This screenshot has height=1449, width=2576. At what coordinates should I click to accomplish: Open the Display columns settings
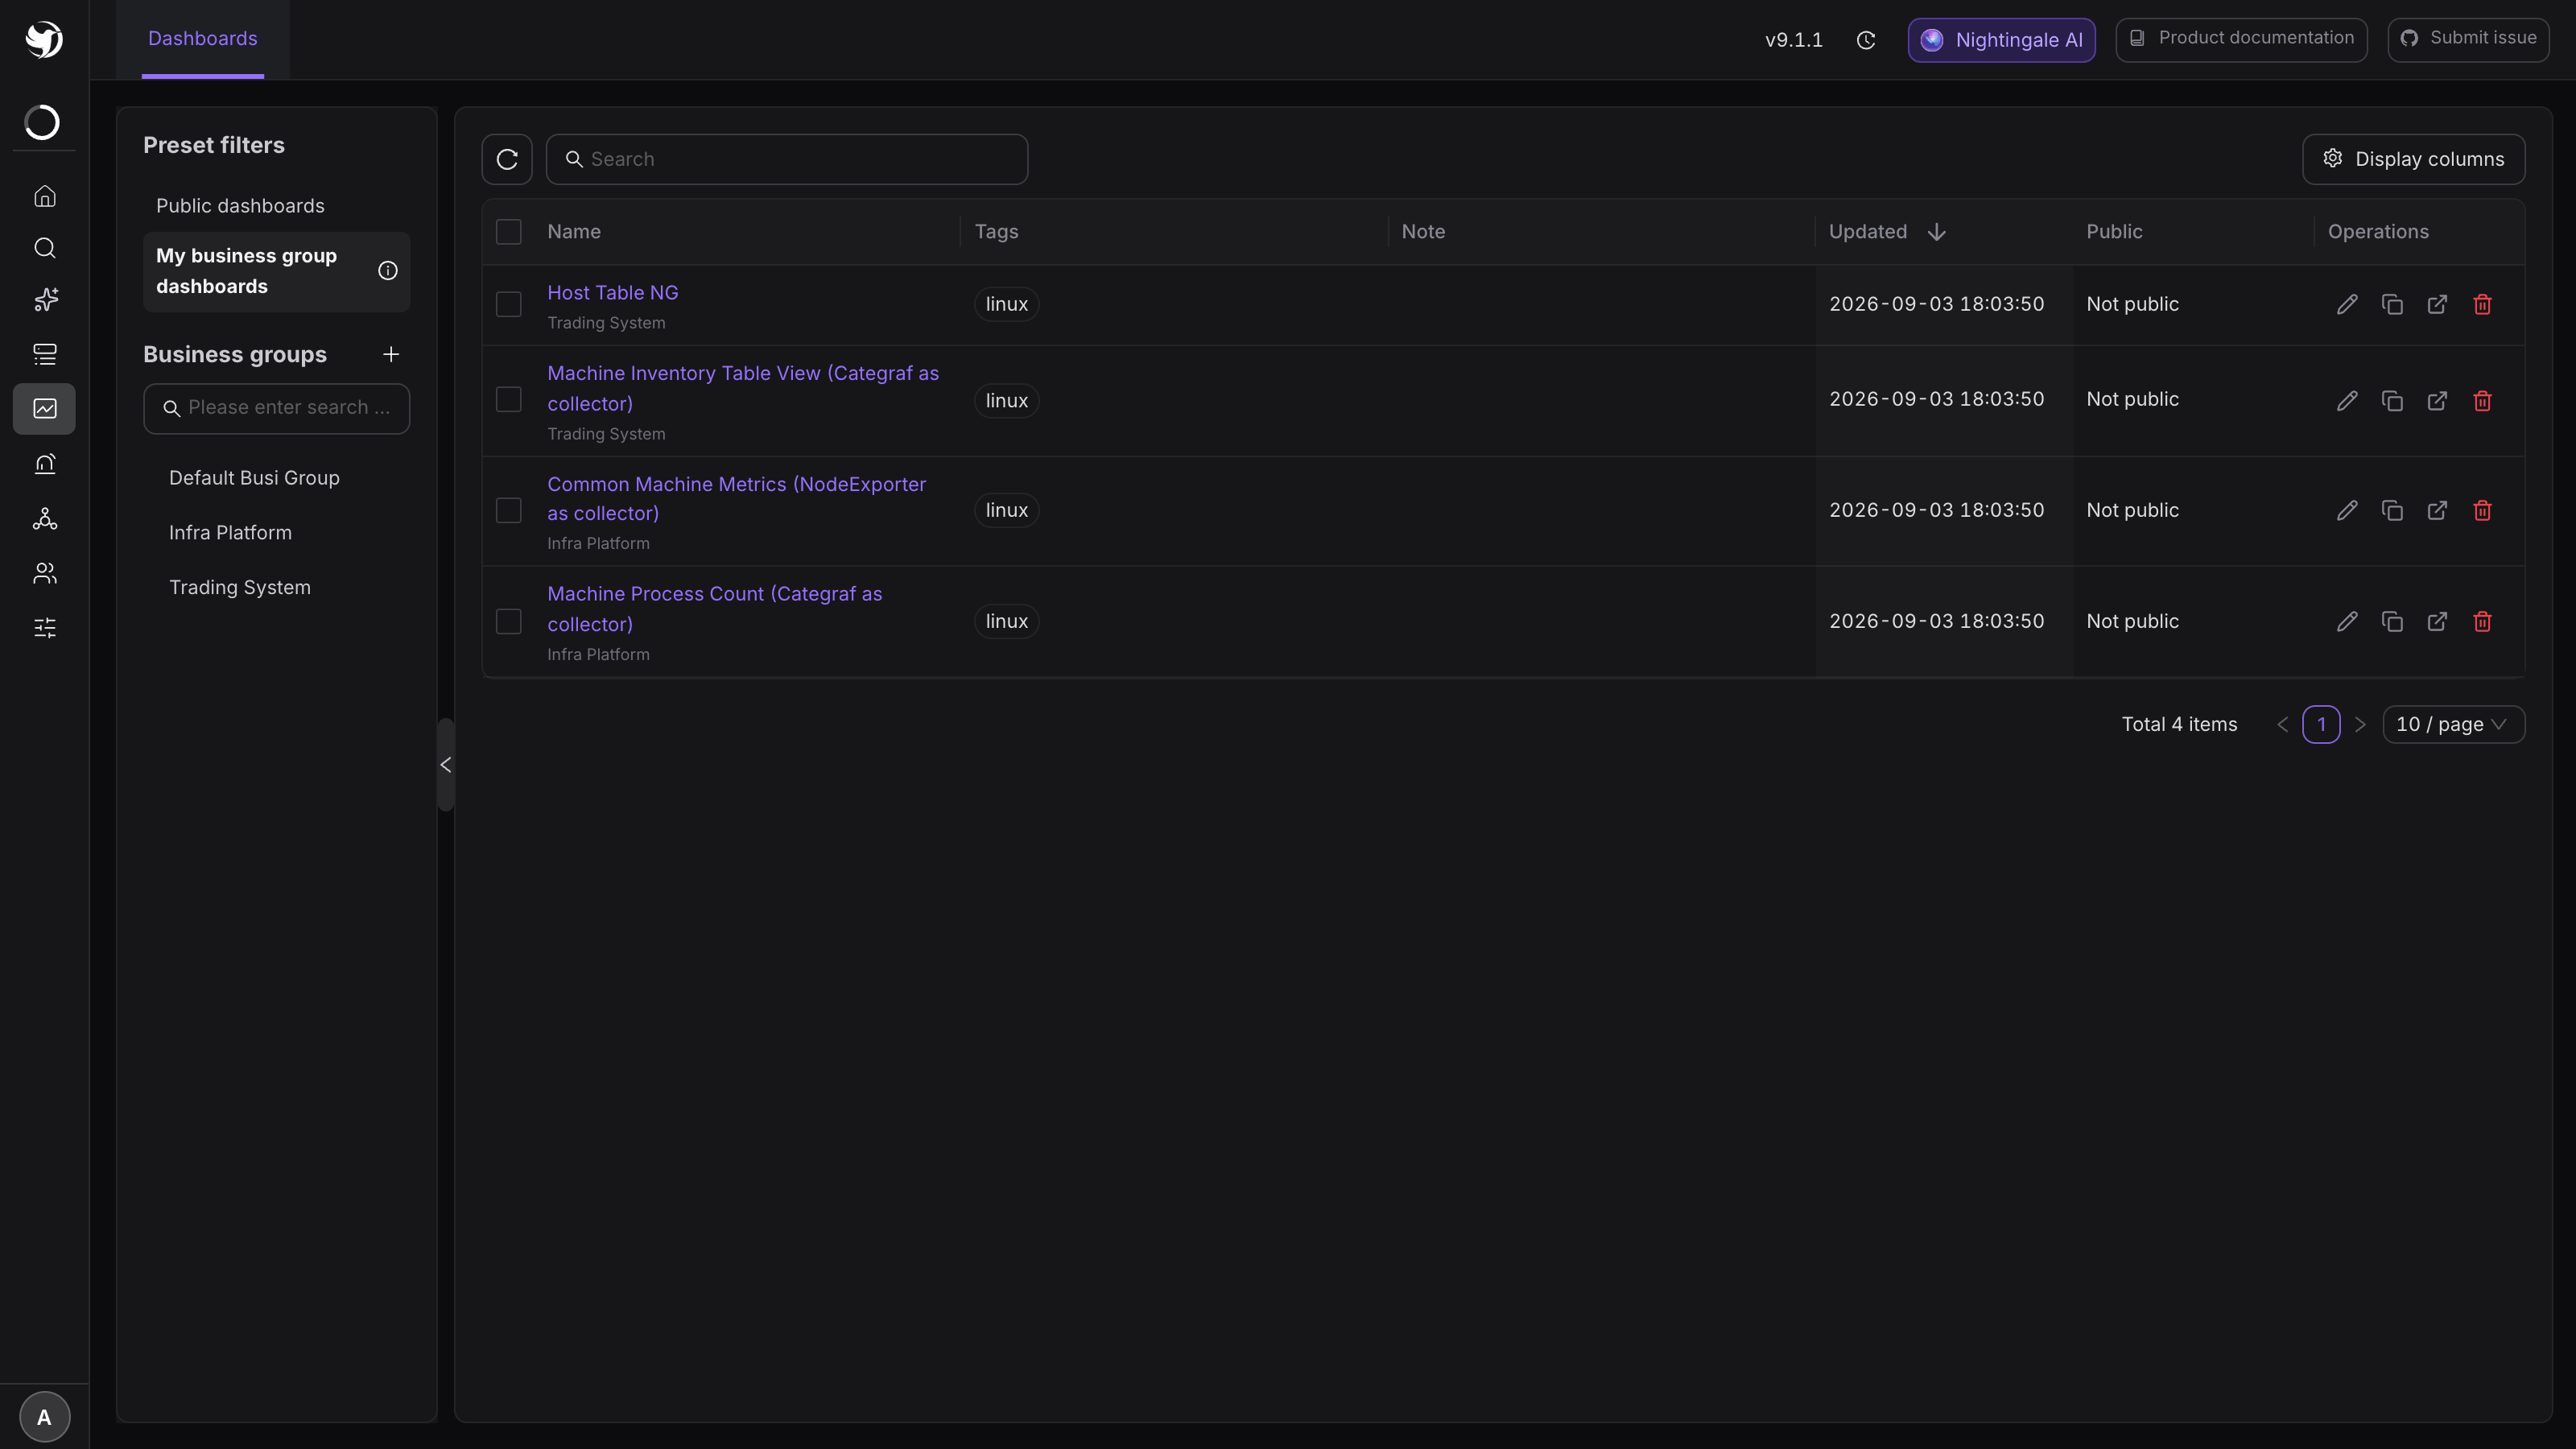[x=2413, y=159]
